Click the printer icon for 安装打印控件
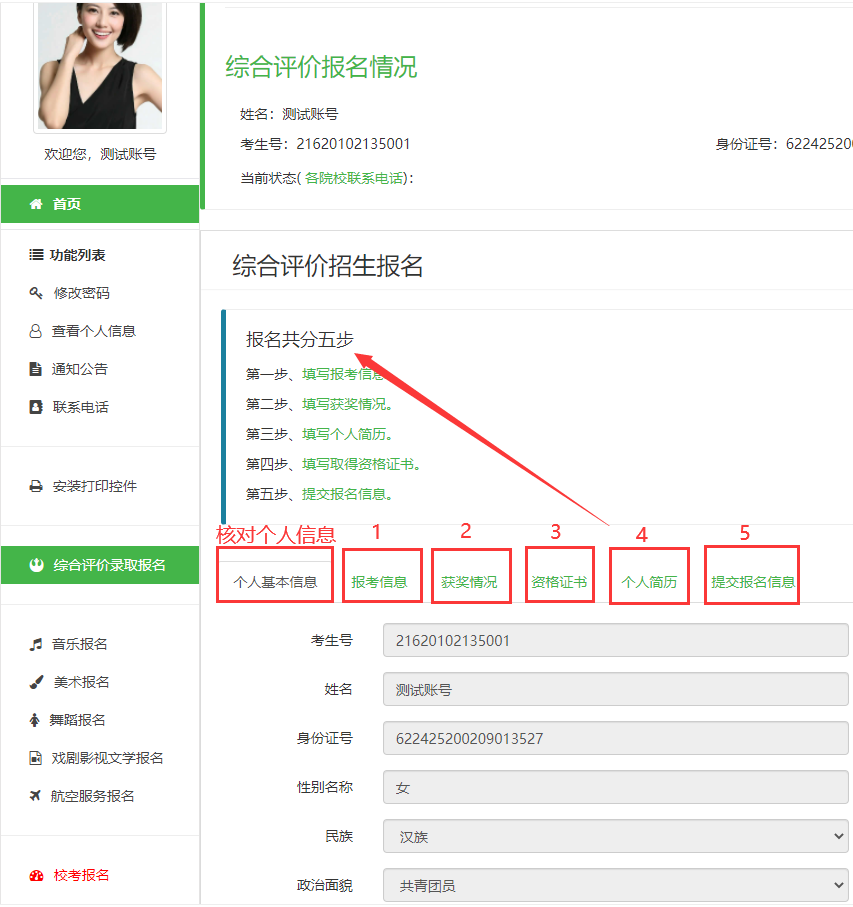The image size is (853, 907). [36, 486]
